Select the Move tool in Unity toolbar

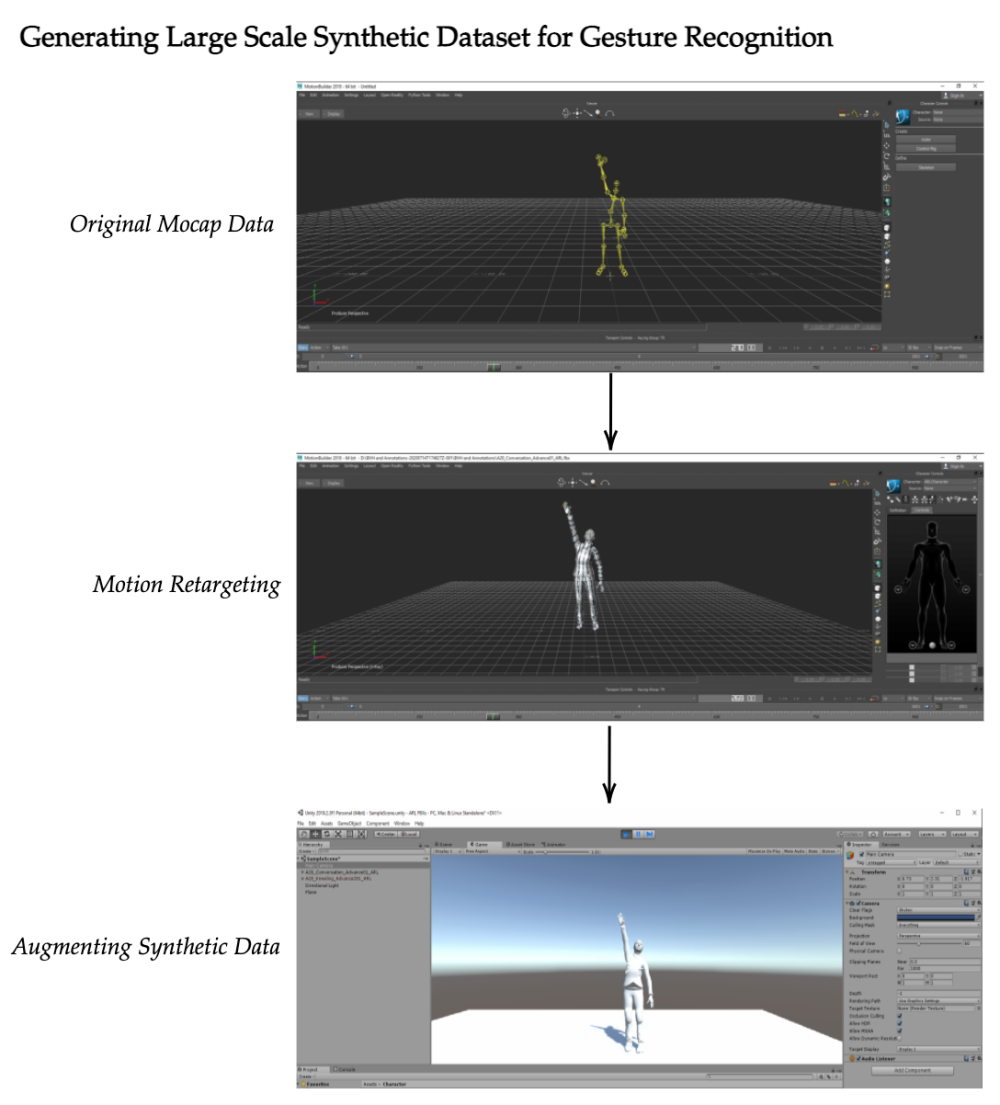(316, 833)
